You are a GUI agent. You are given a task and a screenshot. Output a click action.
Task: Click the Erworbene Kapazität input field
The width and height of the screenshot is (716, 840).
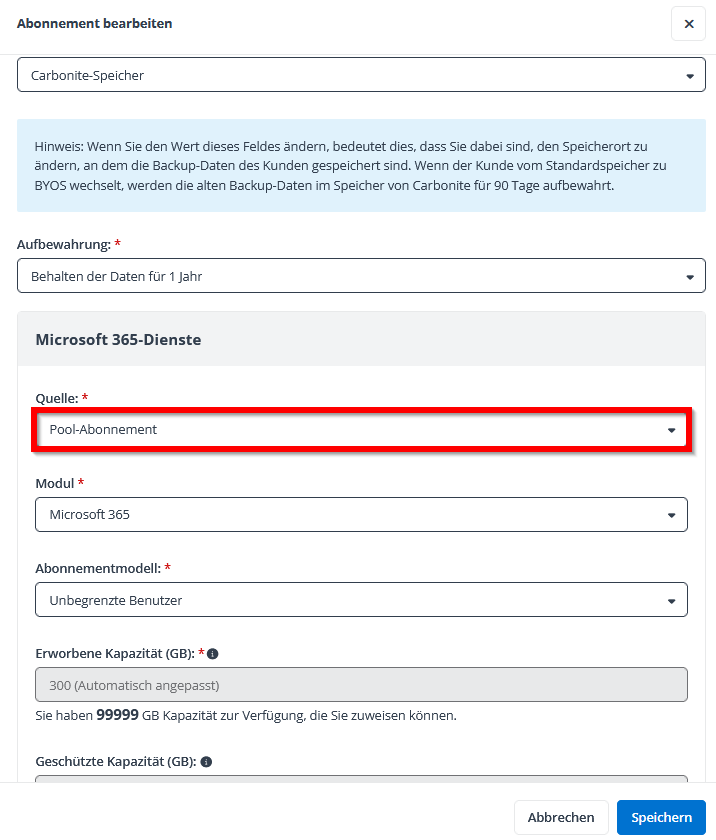coord(361,685)
